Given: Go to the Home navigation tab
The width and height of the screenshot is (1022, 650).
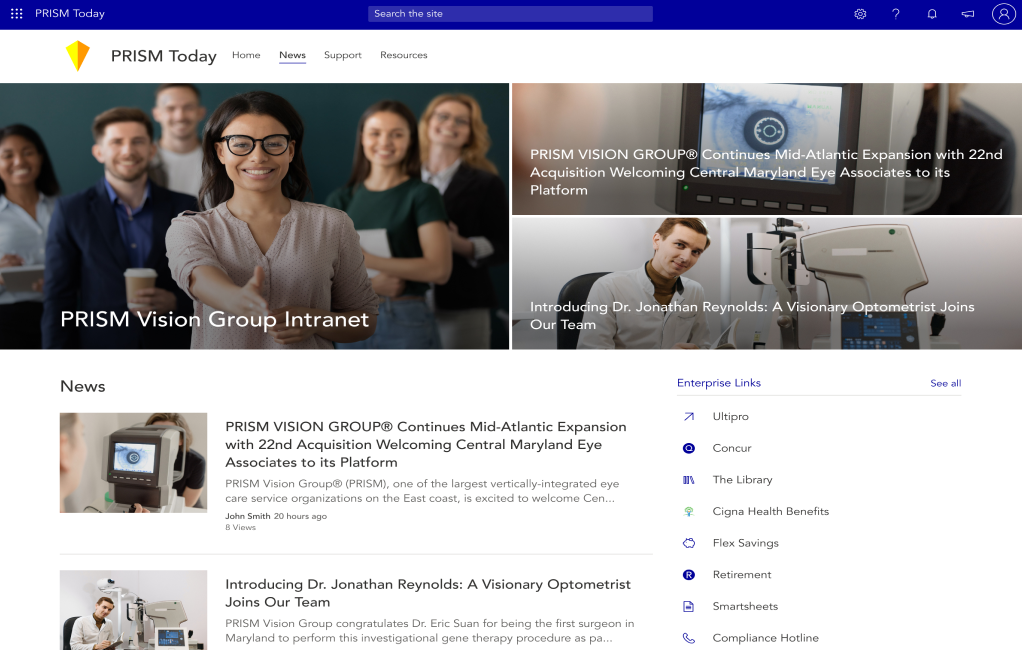Looking at the screenshot, I should click(x=246, y=55).
